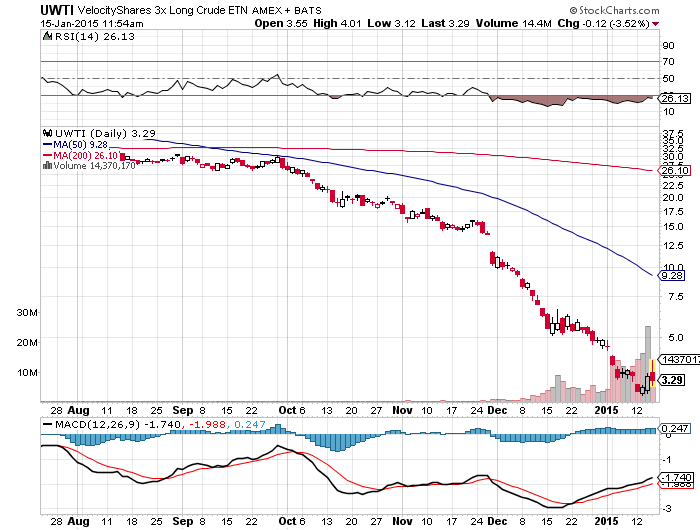700x530 pixels.
Task: Click Aug on the MACD panel date axis
Action: (x=79, y=521)
